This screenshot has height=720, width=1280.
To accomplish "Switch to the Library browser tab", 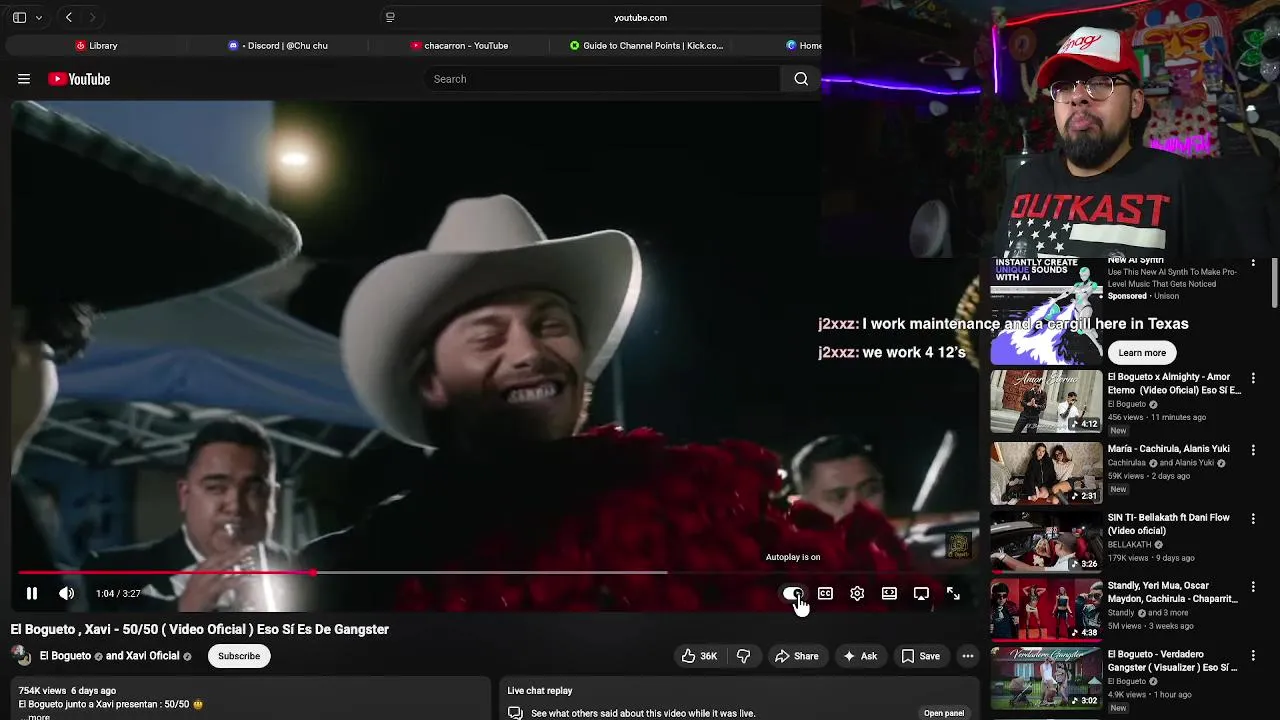I will click(97, 45).
